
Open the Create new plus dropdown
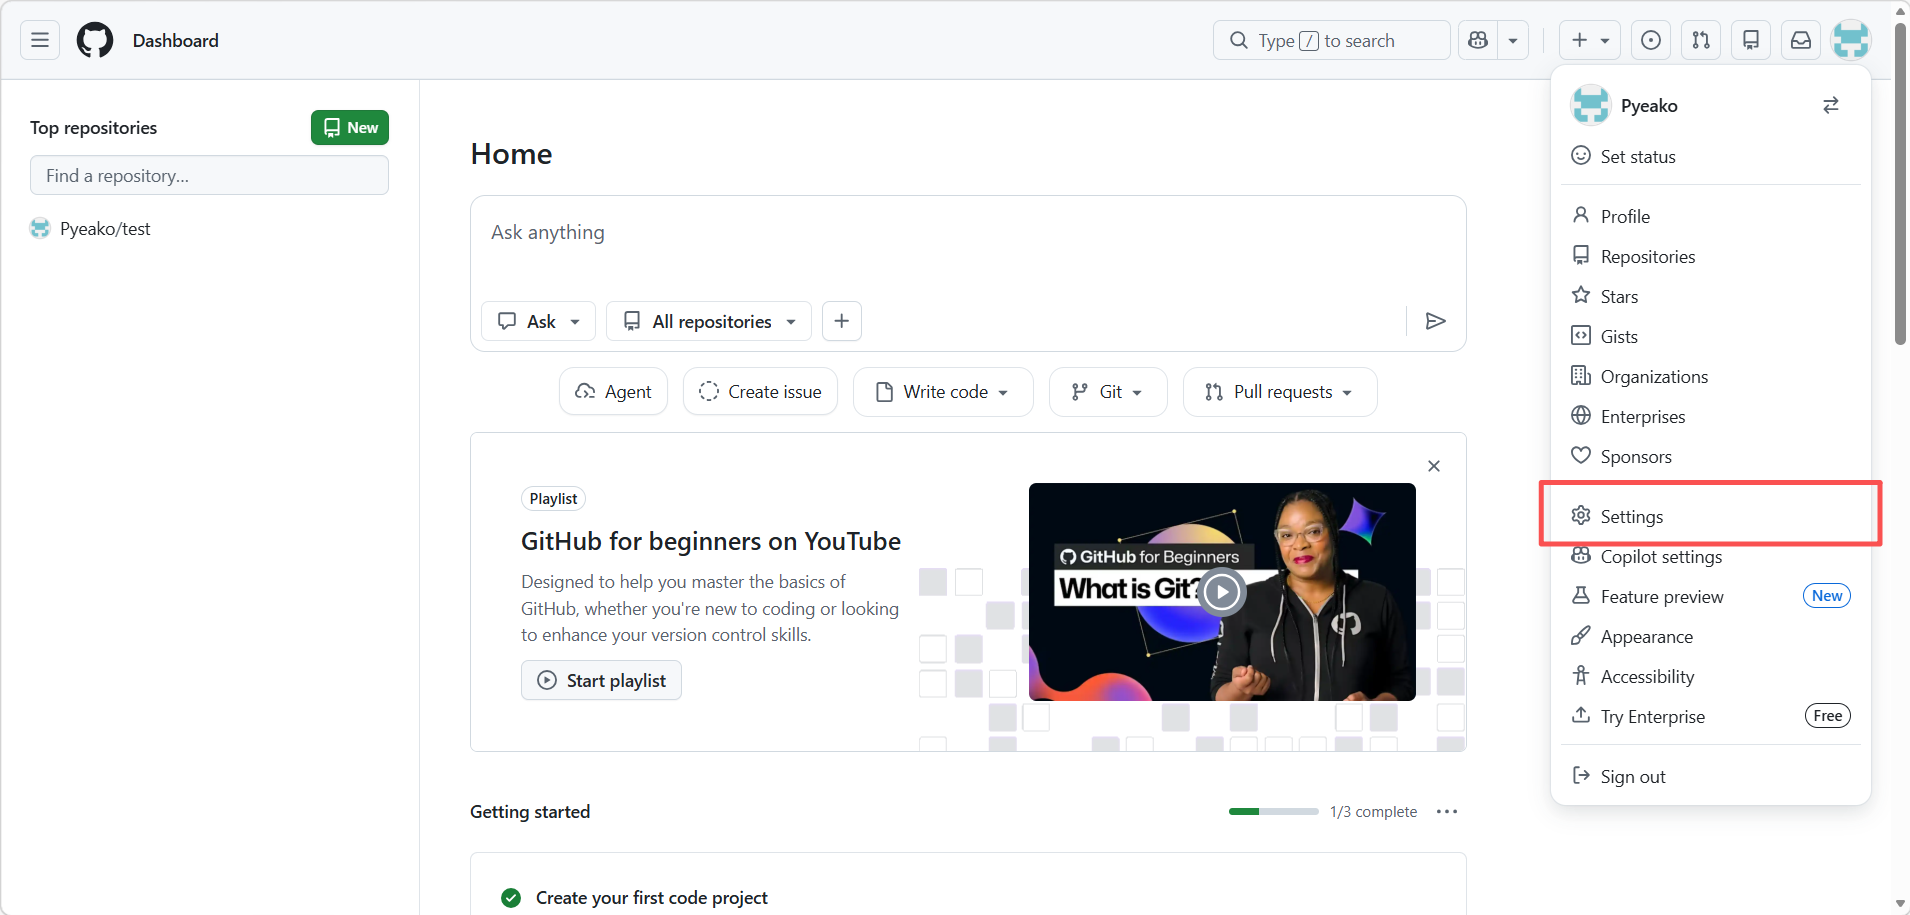tap(1590, 40)
